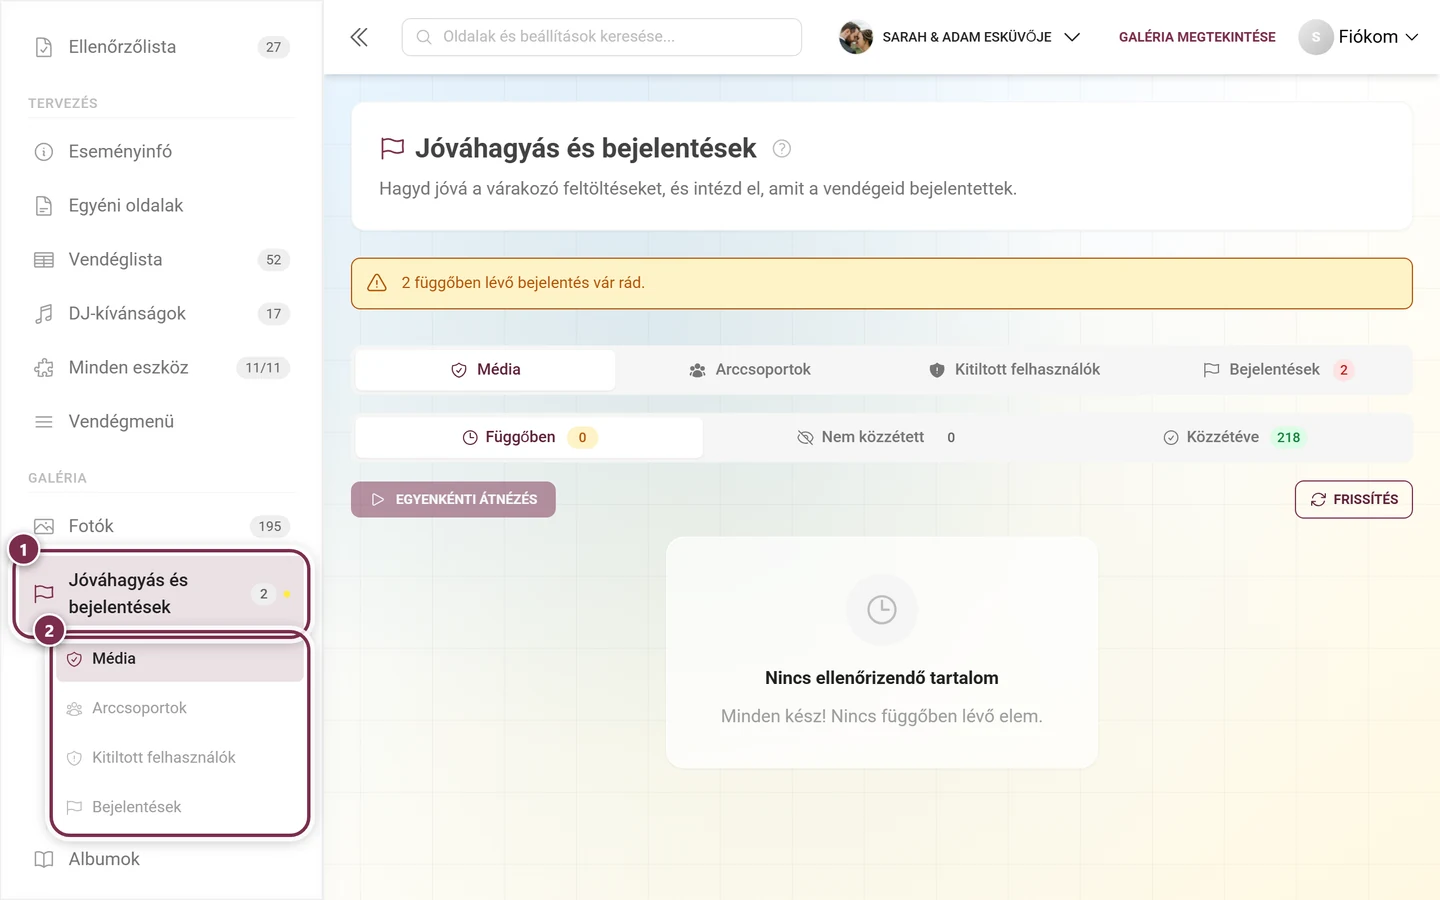Click the 17 badge next to DJ-kívánságok
This screenshot has width=1440, height=900.
274,314
